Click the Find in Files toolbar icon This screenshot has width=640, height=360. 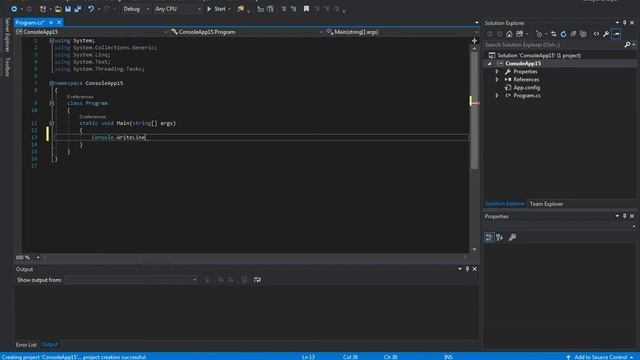tap(240, 9)
